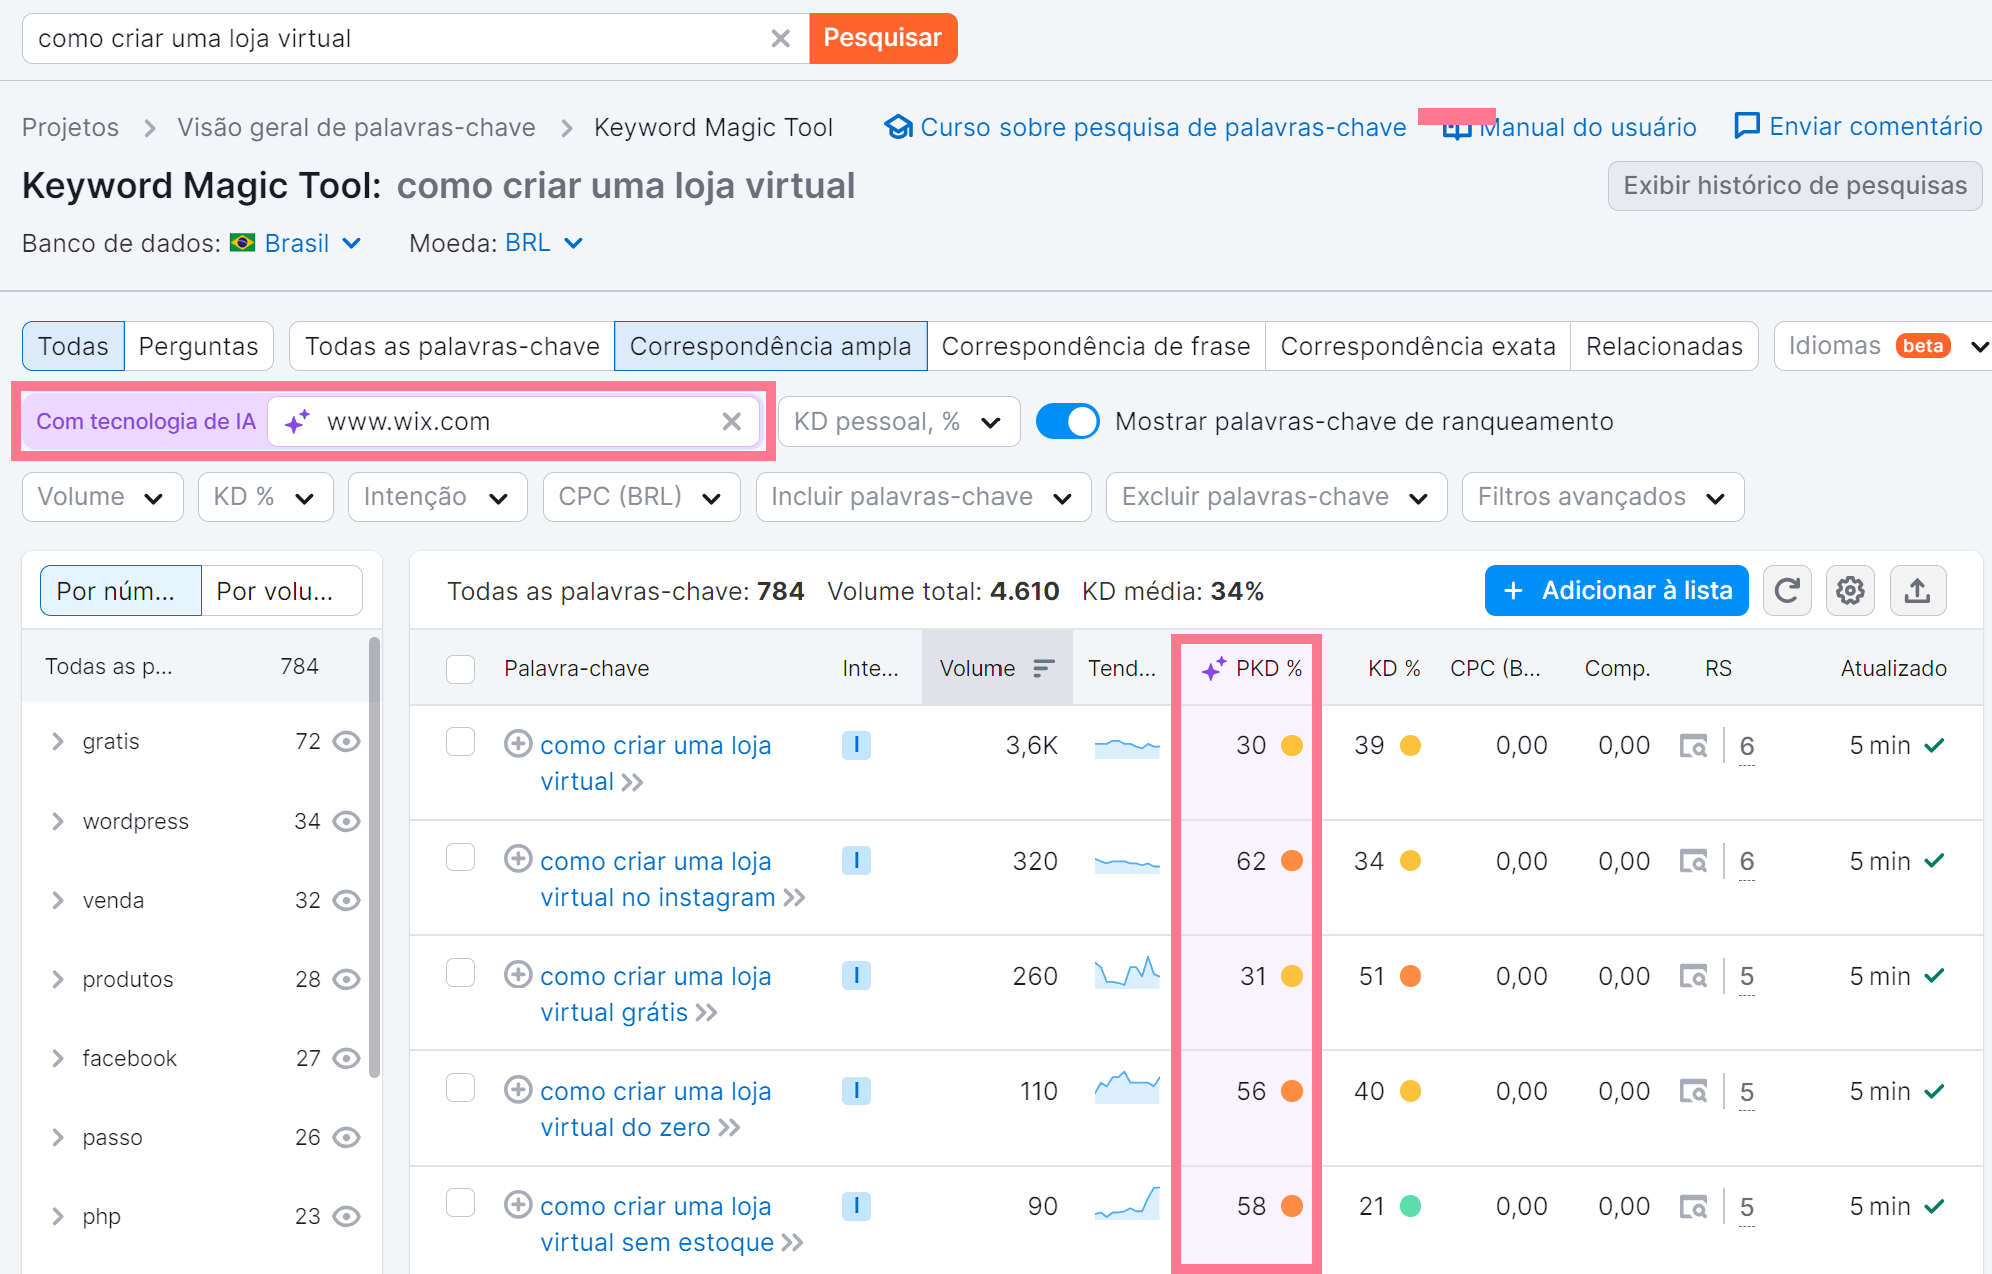Screen dimensions: 1992x1274
Task: Select Todas as palavras-chave tab
Action: point(452,346)
